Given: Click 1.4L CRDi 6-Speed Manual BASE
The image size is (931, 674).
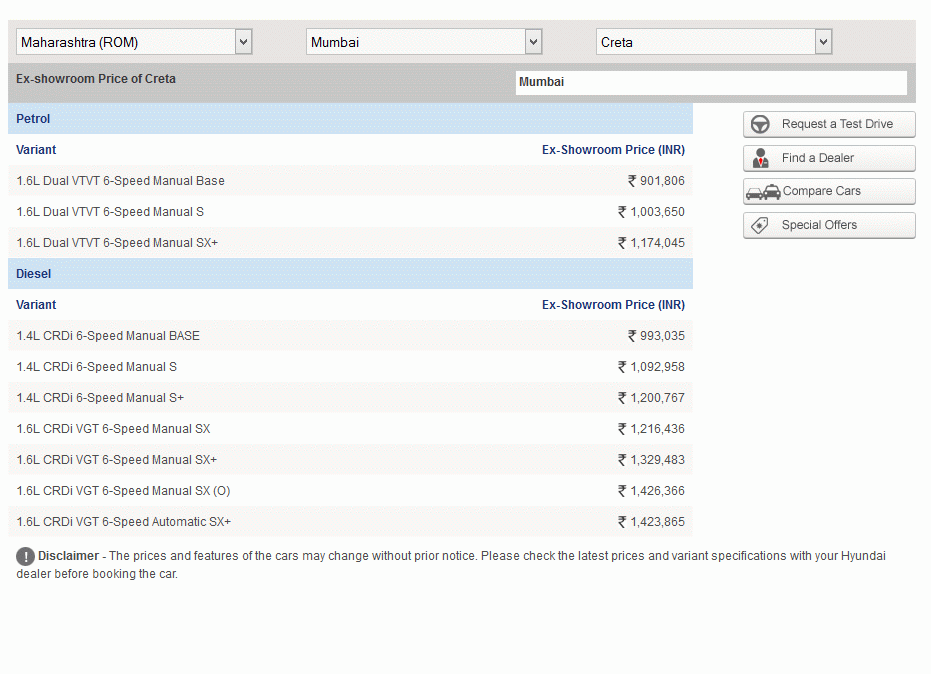Looking at the screenshot, I should 108,336.
